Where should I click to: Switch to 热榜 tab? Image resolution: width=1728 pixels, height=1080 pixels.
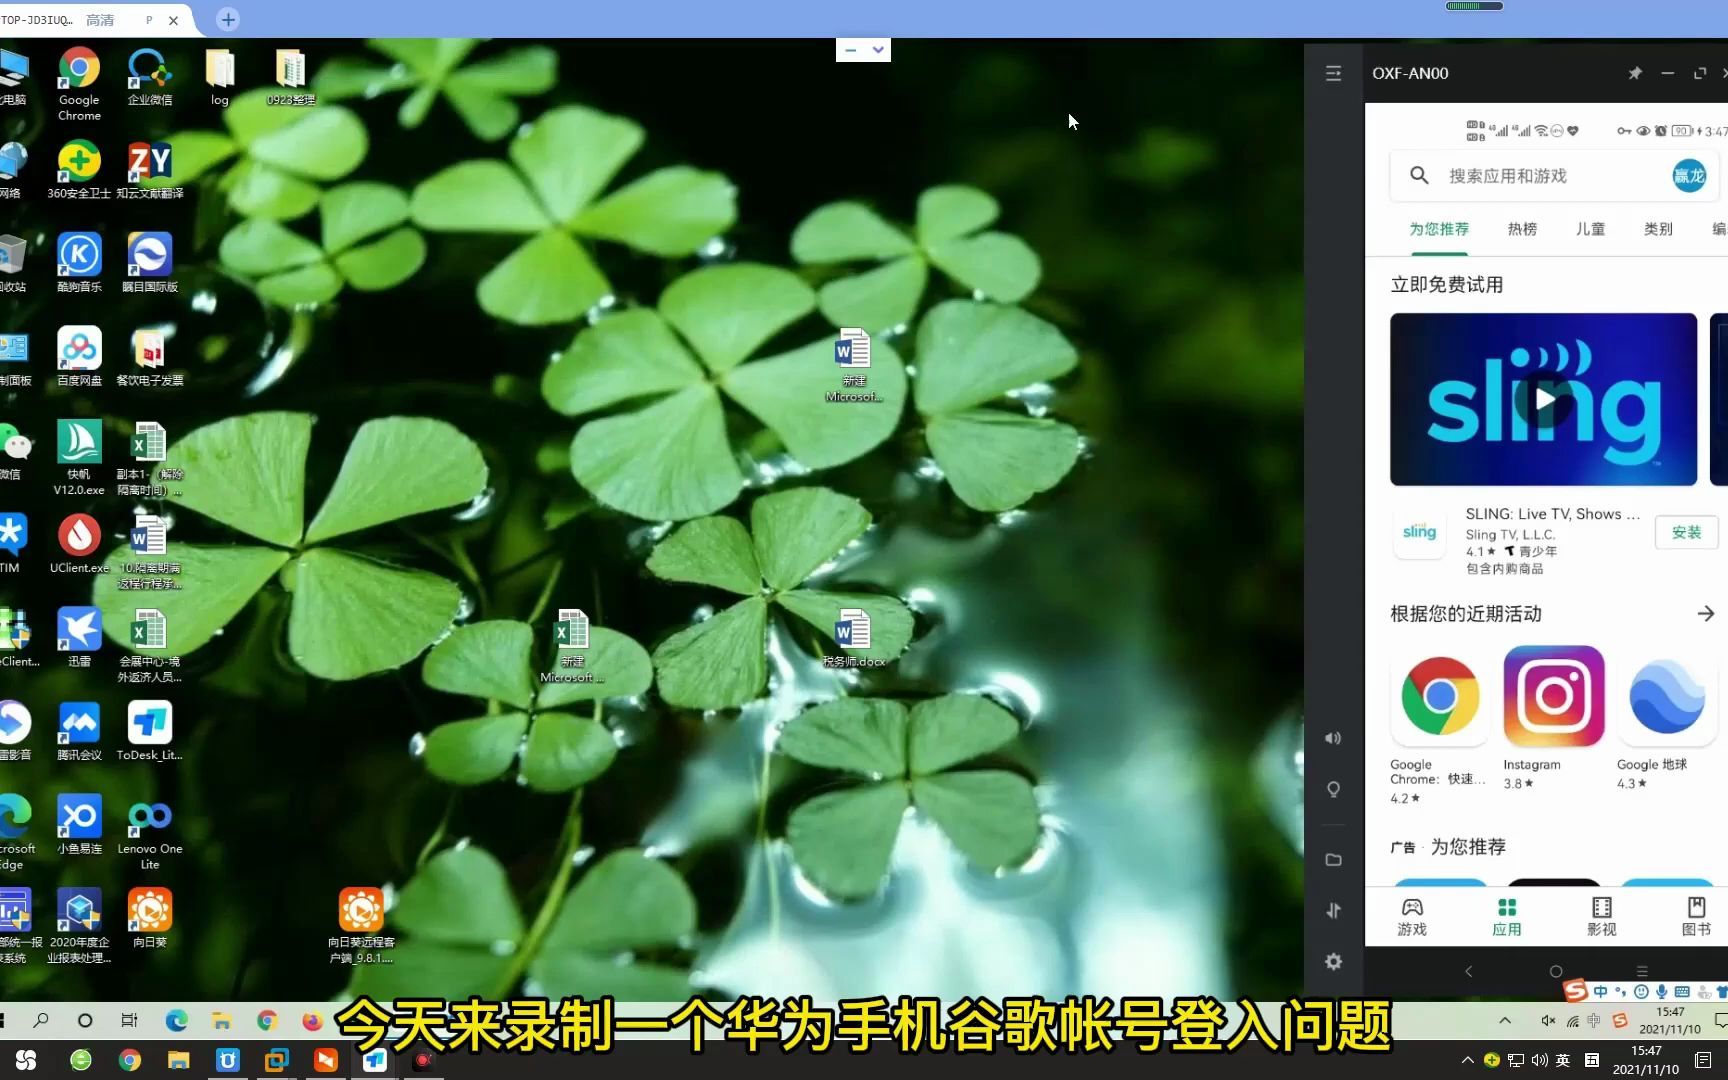point(1522,229)
